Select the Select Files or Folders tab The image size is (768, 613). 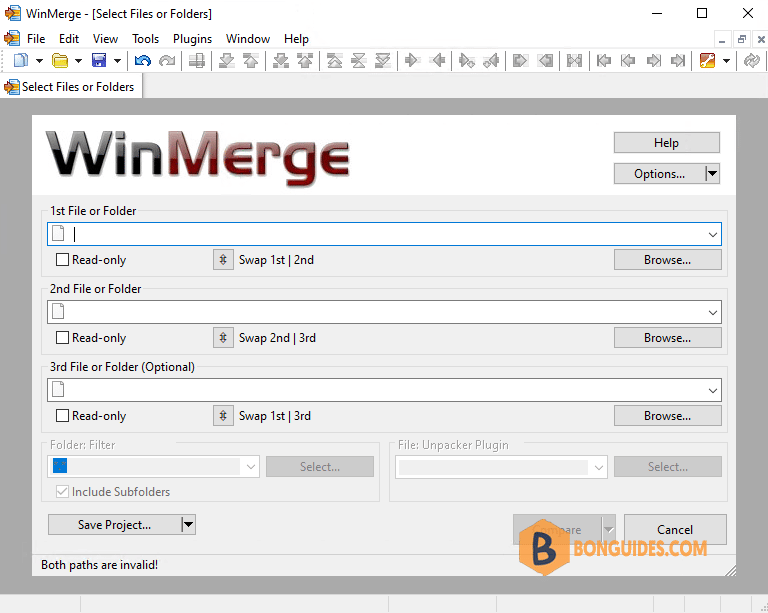(x=71, y=87)
